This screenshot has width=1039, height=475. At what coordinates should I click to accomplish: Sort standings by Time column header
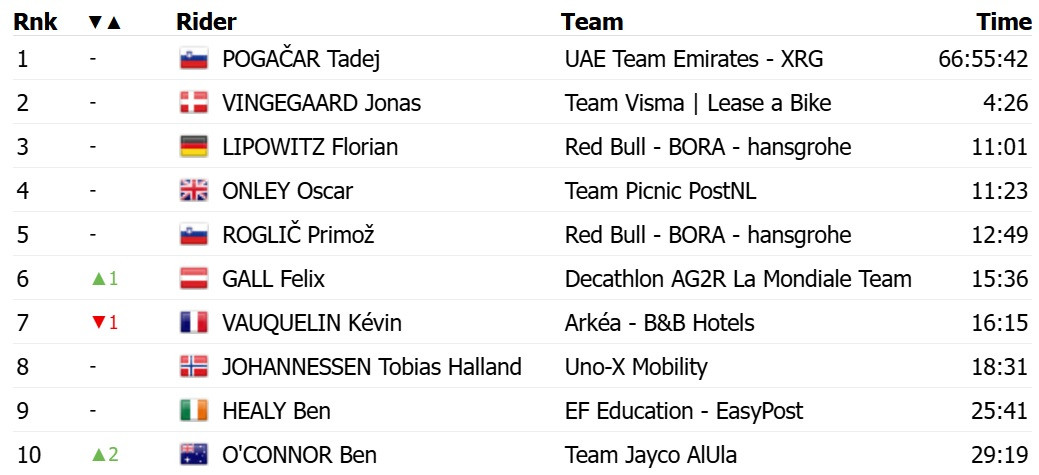coord(1003,22)
